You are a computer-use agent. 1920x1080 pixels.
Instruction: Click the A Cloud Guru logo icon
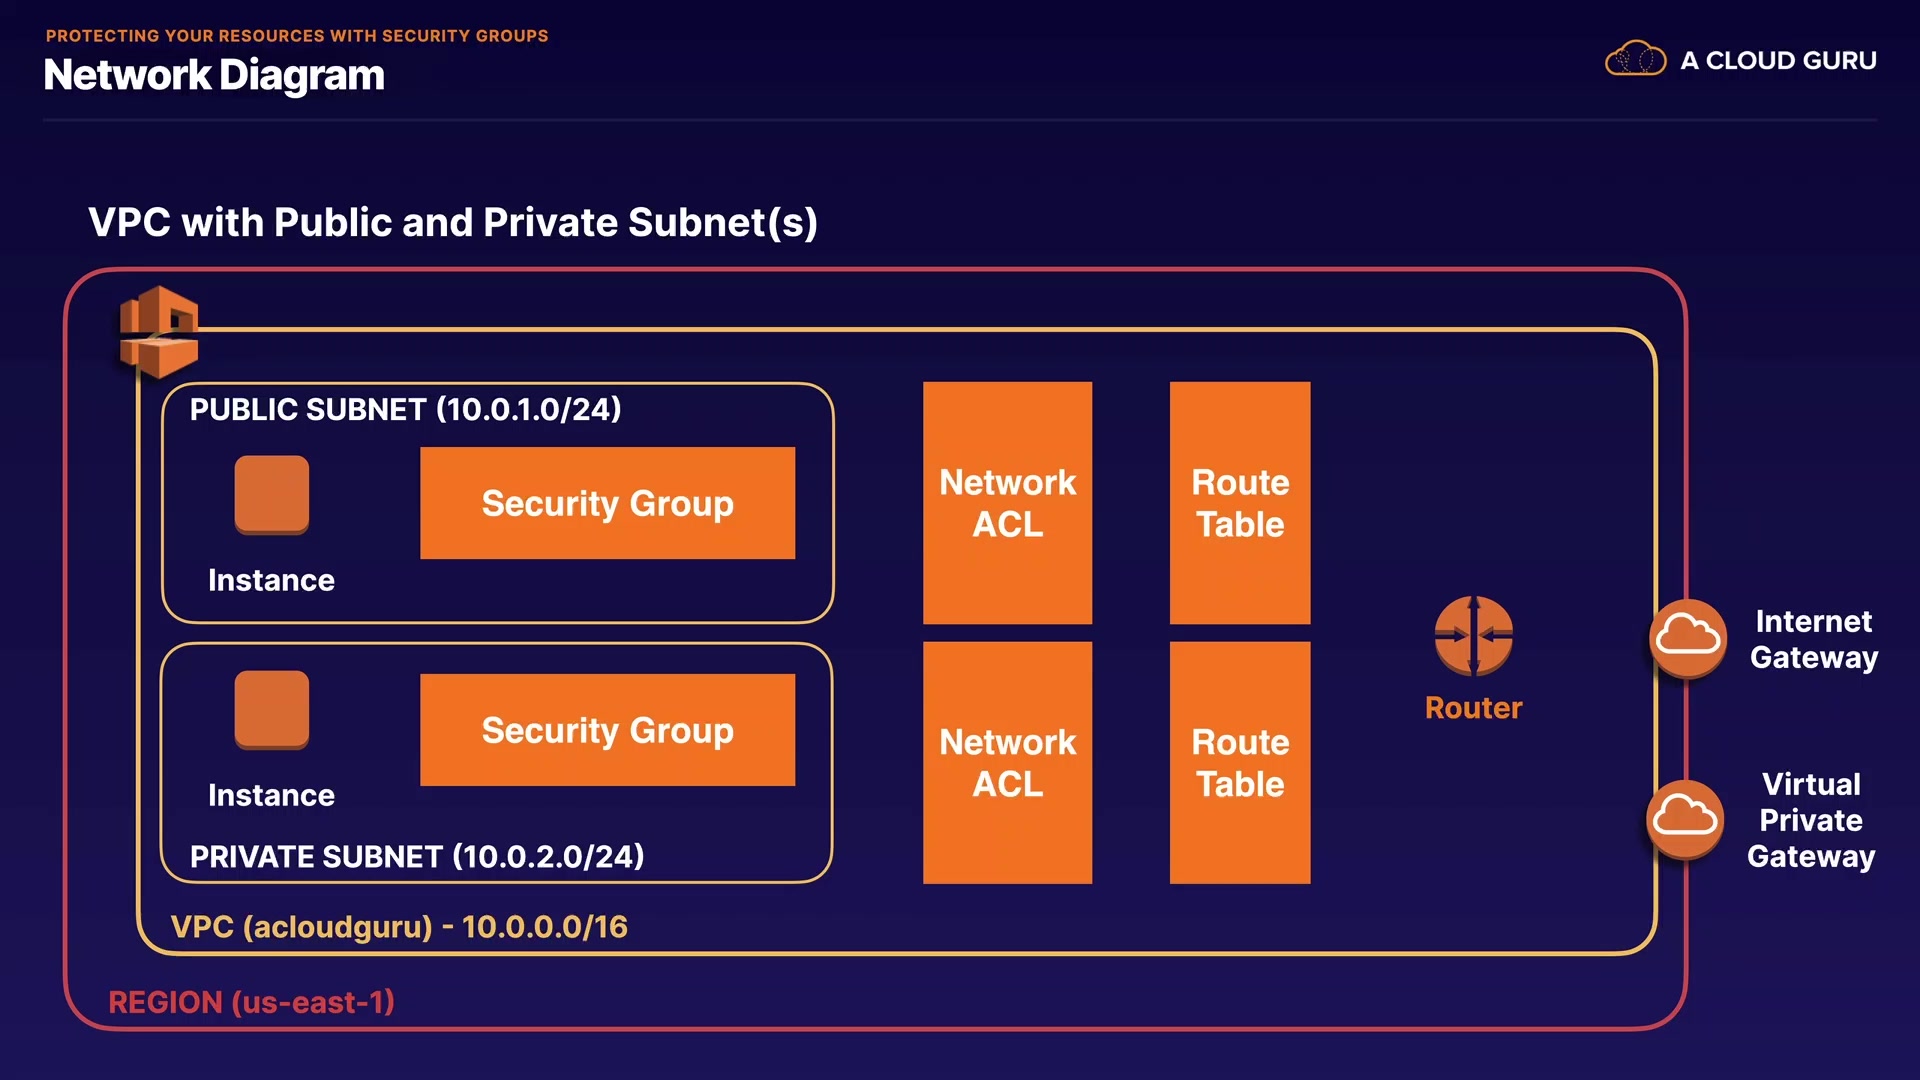point(1635,60)
